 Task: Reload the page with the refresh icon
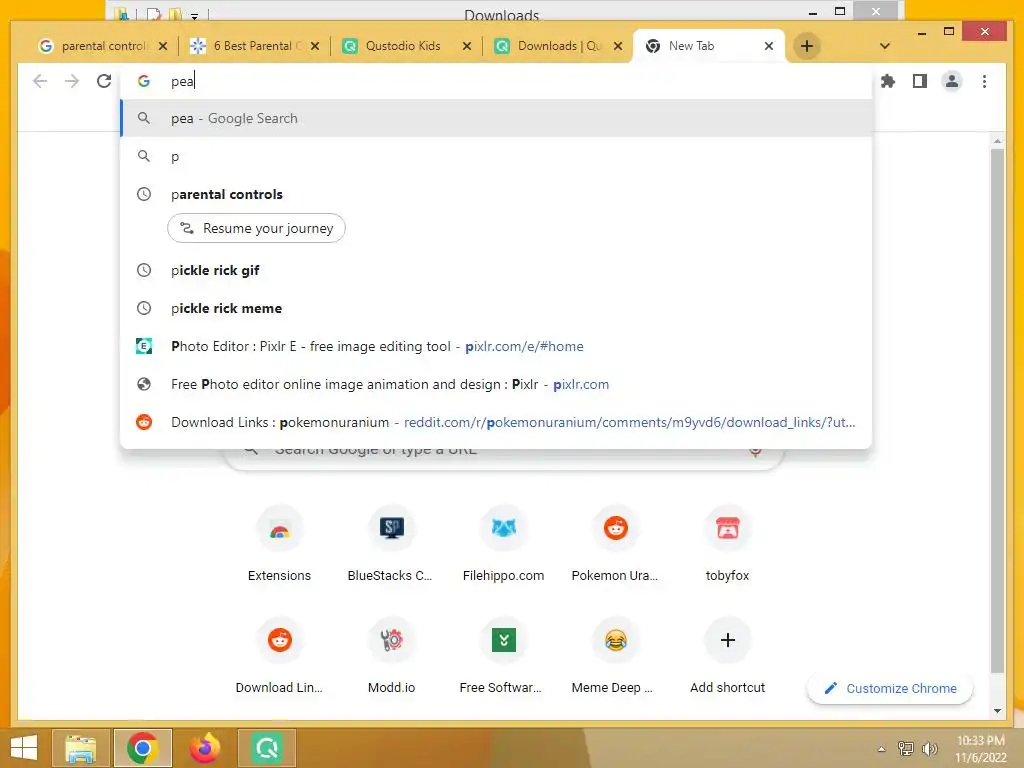coord(104,81)
